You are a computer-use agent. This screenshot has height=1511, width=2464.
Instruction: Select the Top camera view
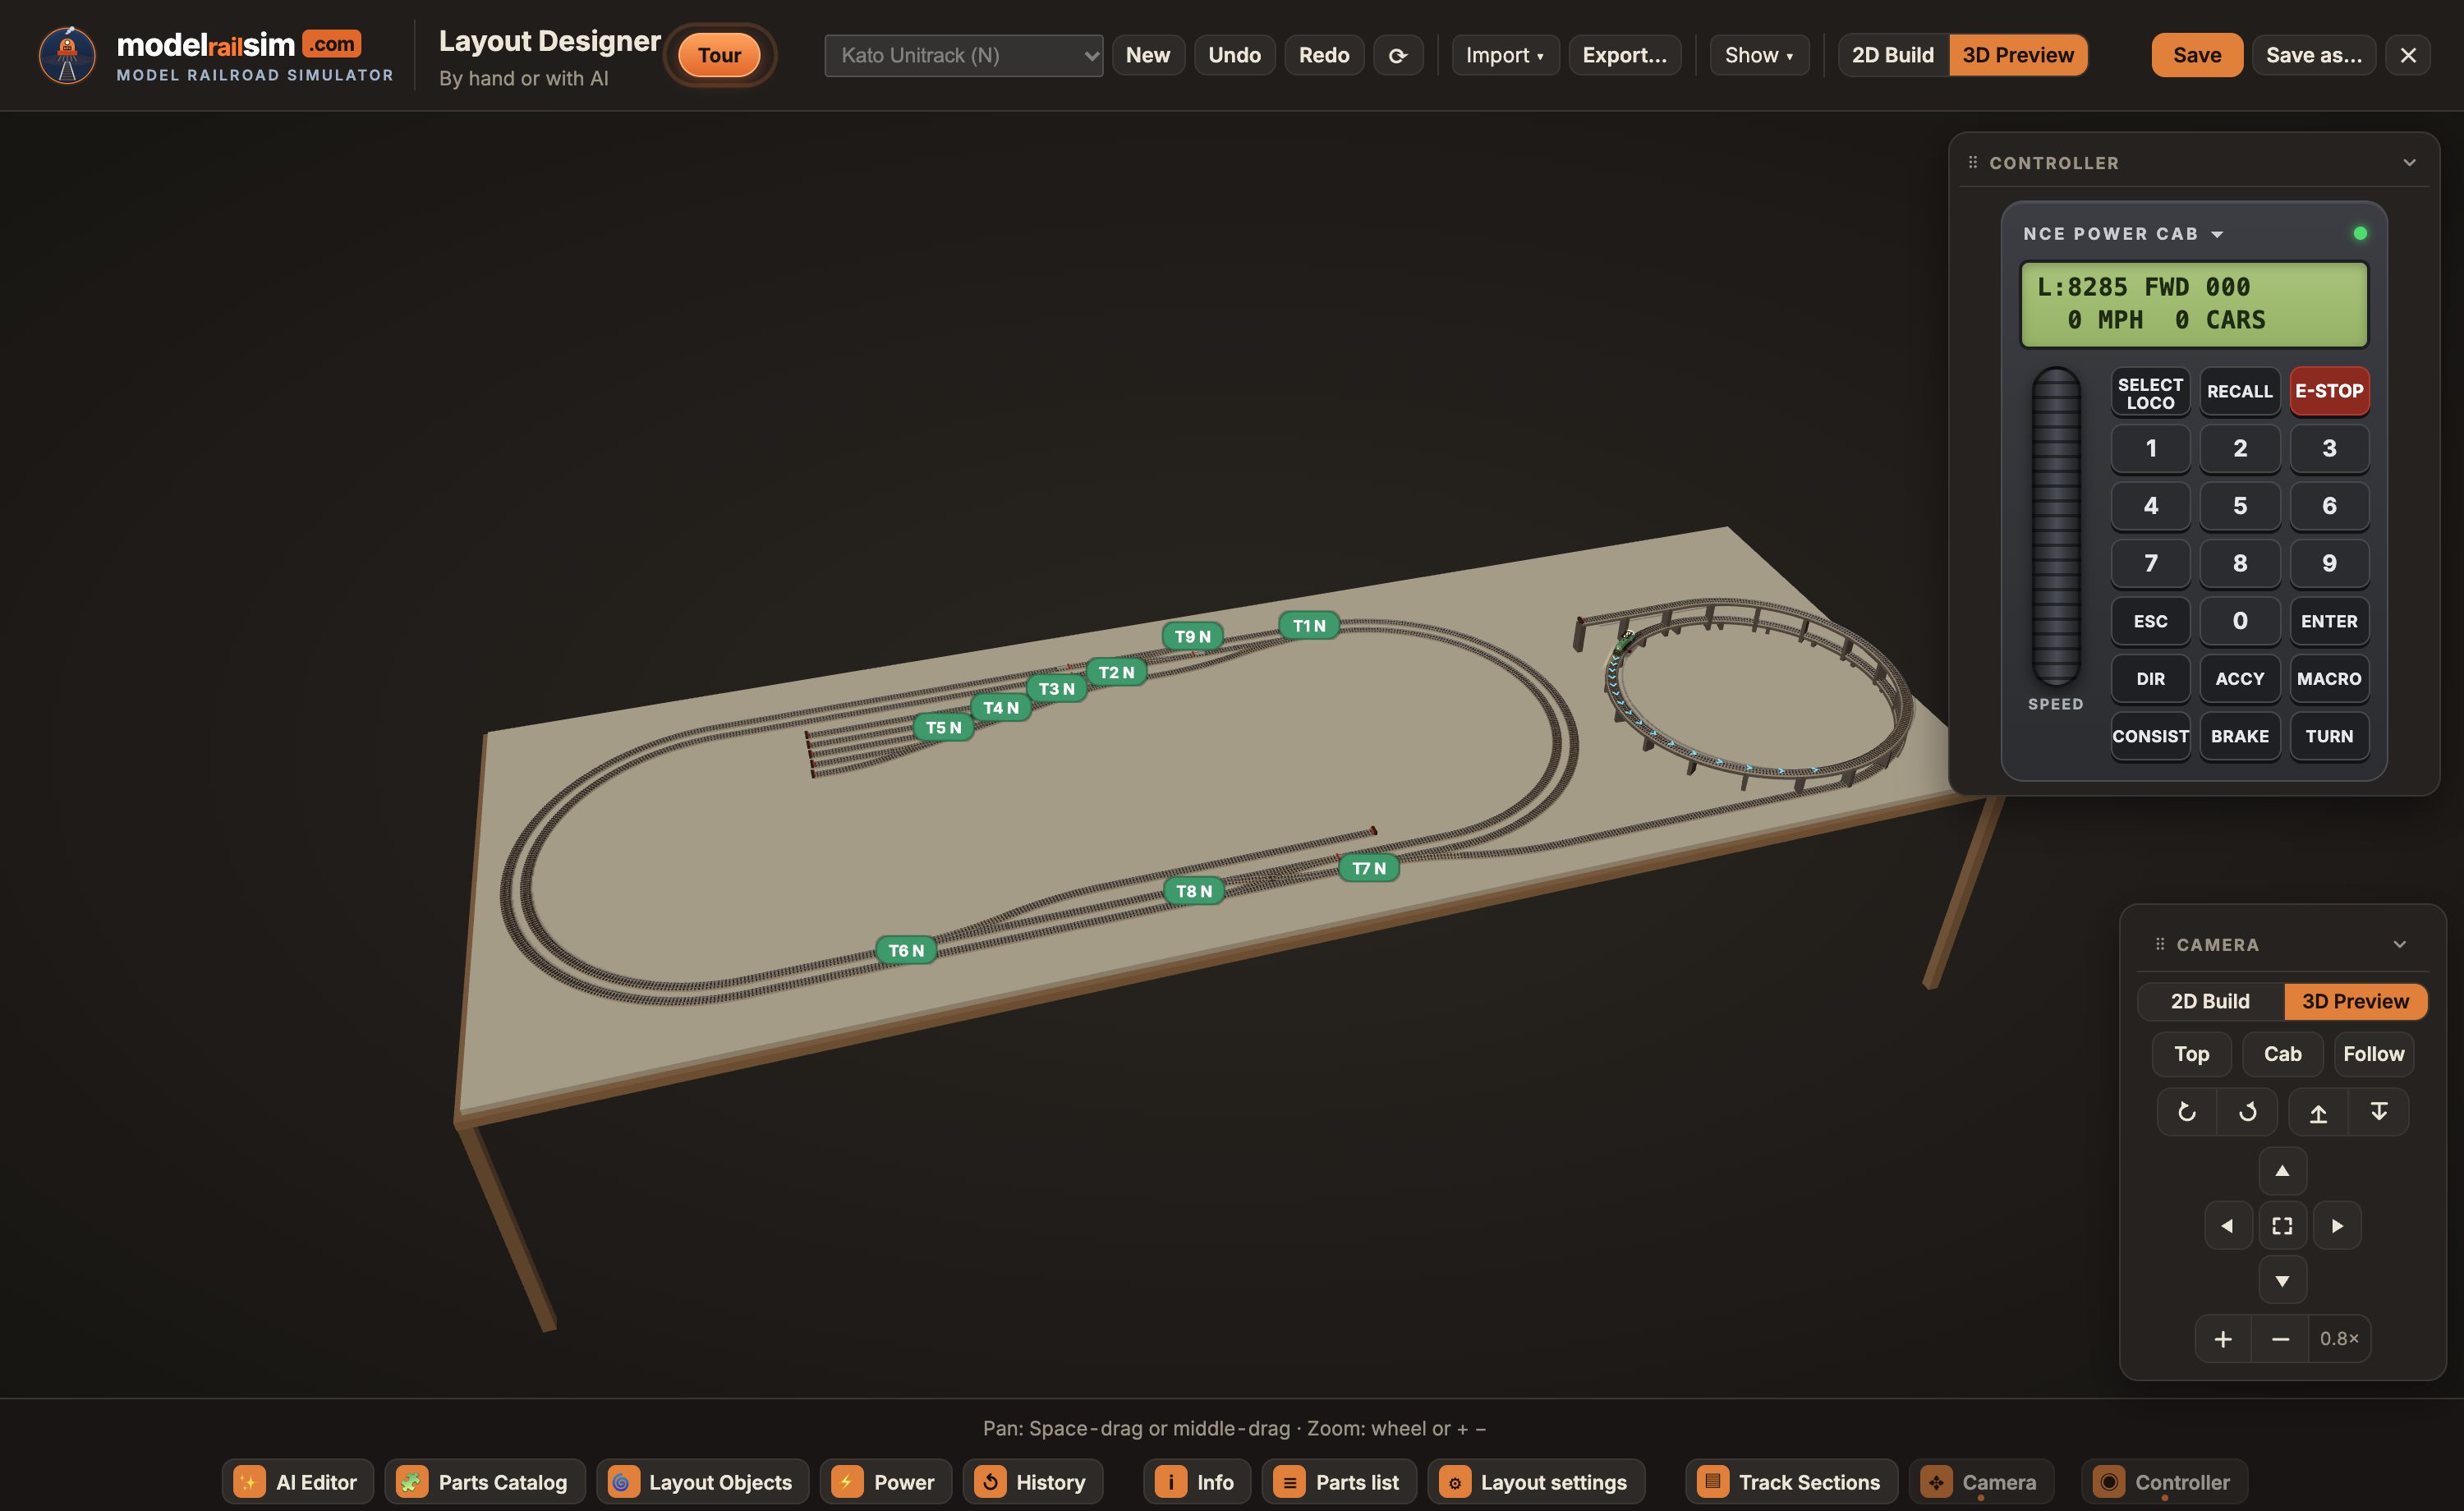(2192, 1054)
